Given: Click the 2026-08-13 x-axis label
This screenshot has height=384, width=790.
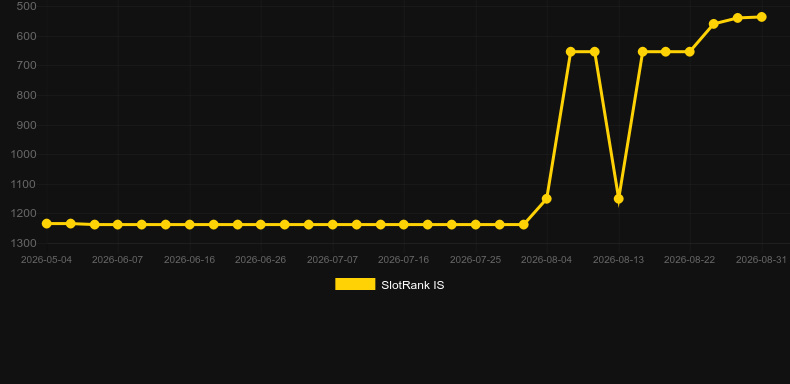Looking at the screenshot, I should tap(619, 260).
